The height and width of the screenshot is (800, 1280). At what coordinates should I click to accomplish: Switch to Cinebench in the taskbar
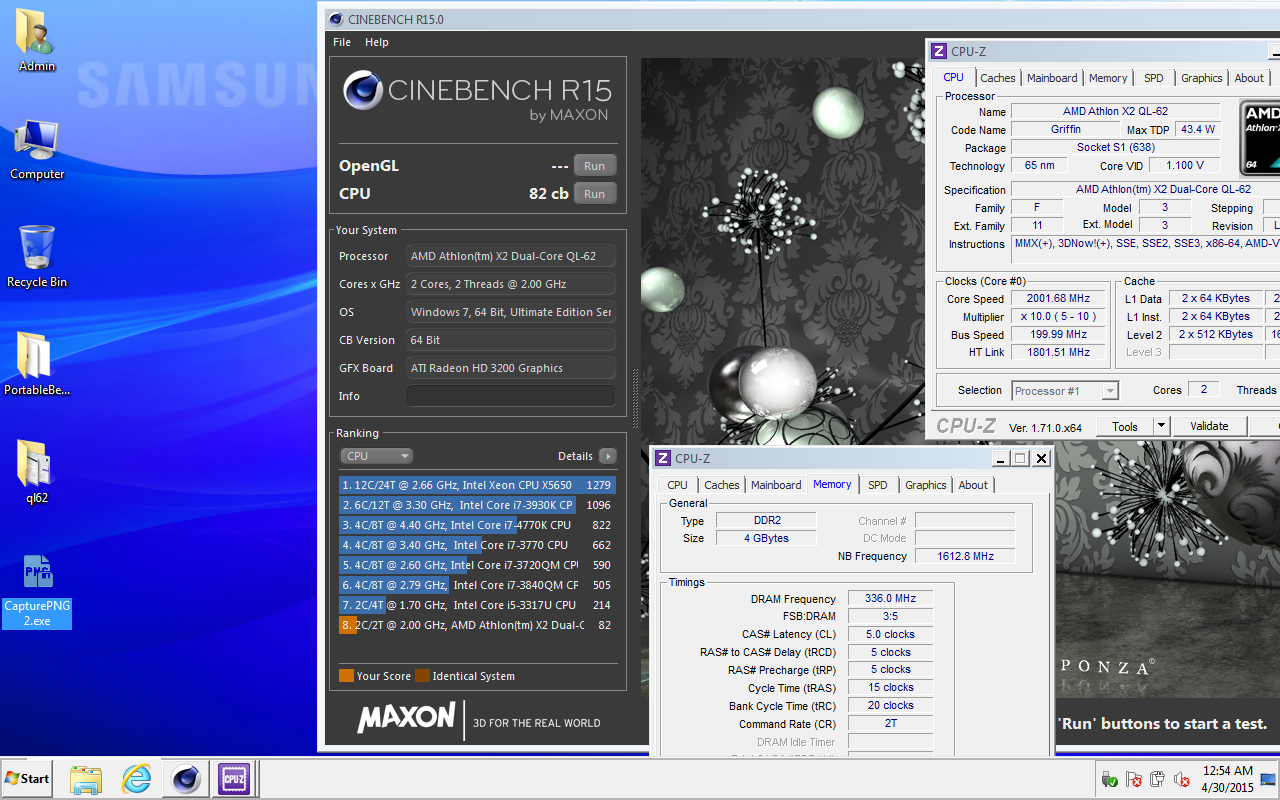pyautogui.click(x=186, y=778)
